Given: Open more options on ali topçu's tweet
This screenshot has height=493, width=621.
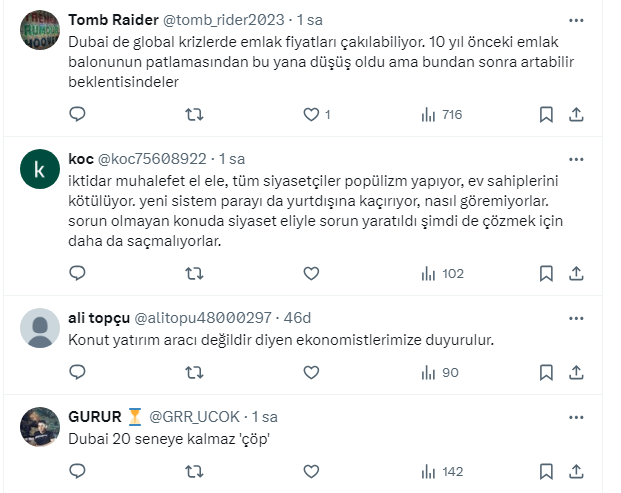Looking at the screenshot, I should pos(576,318).
